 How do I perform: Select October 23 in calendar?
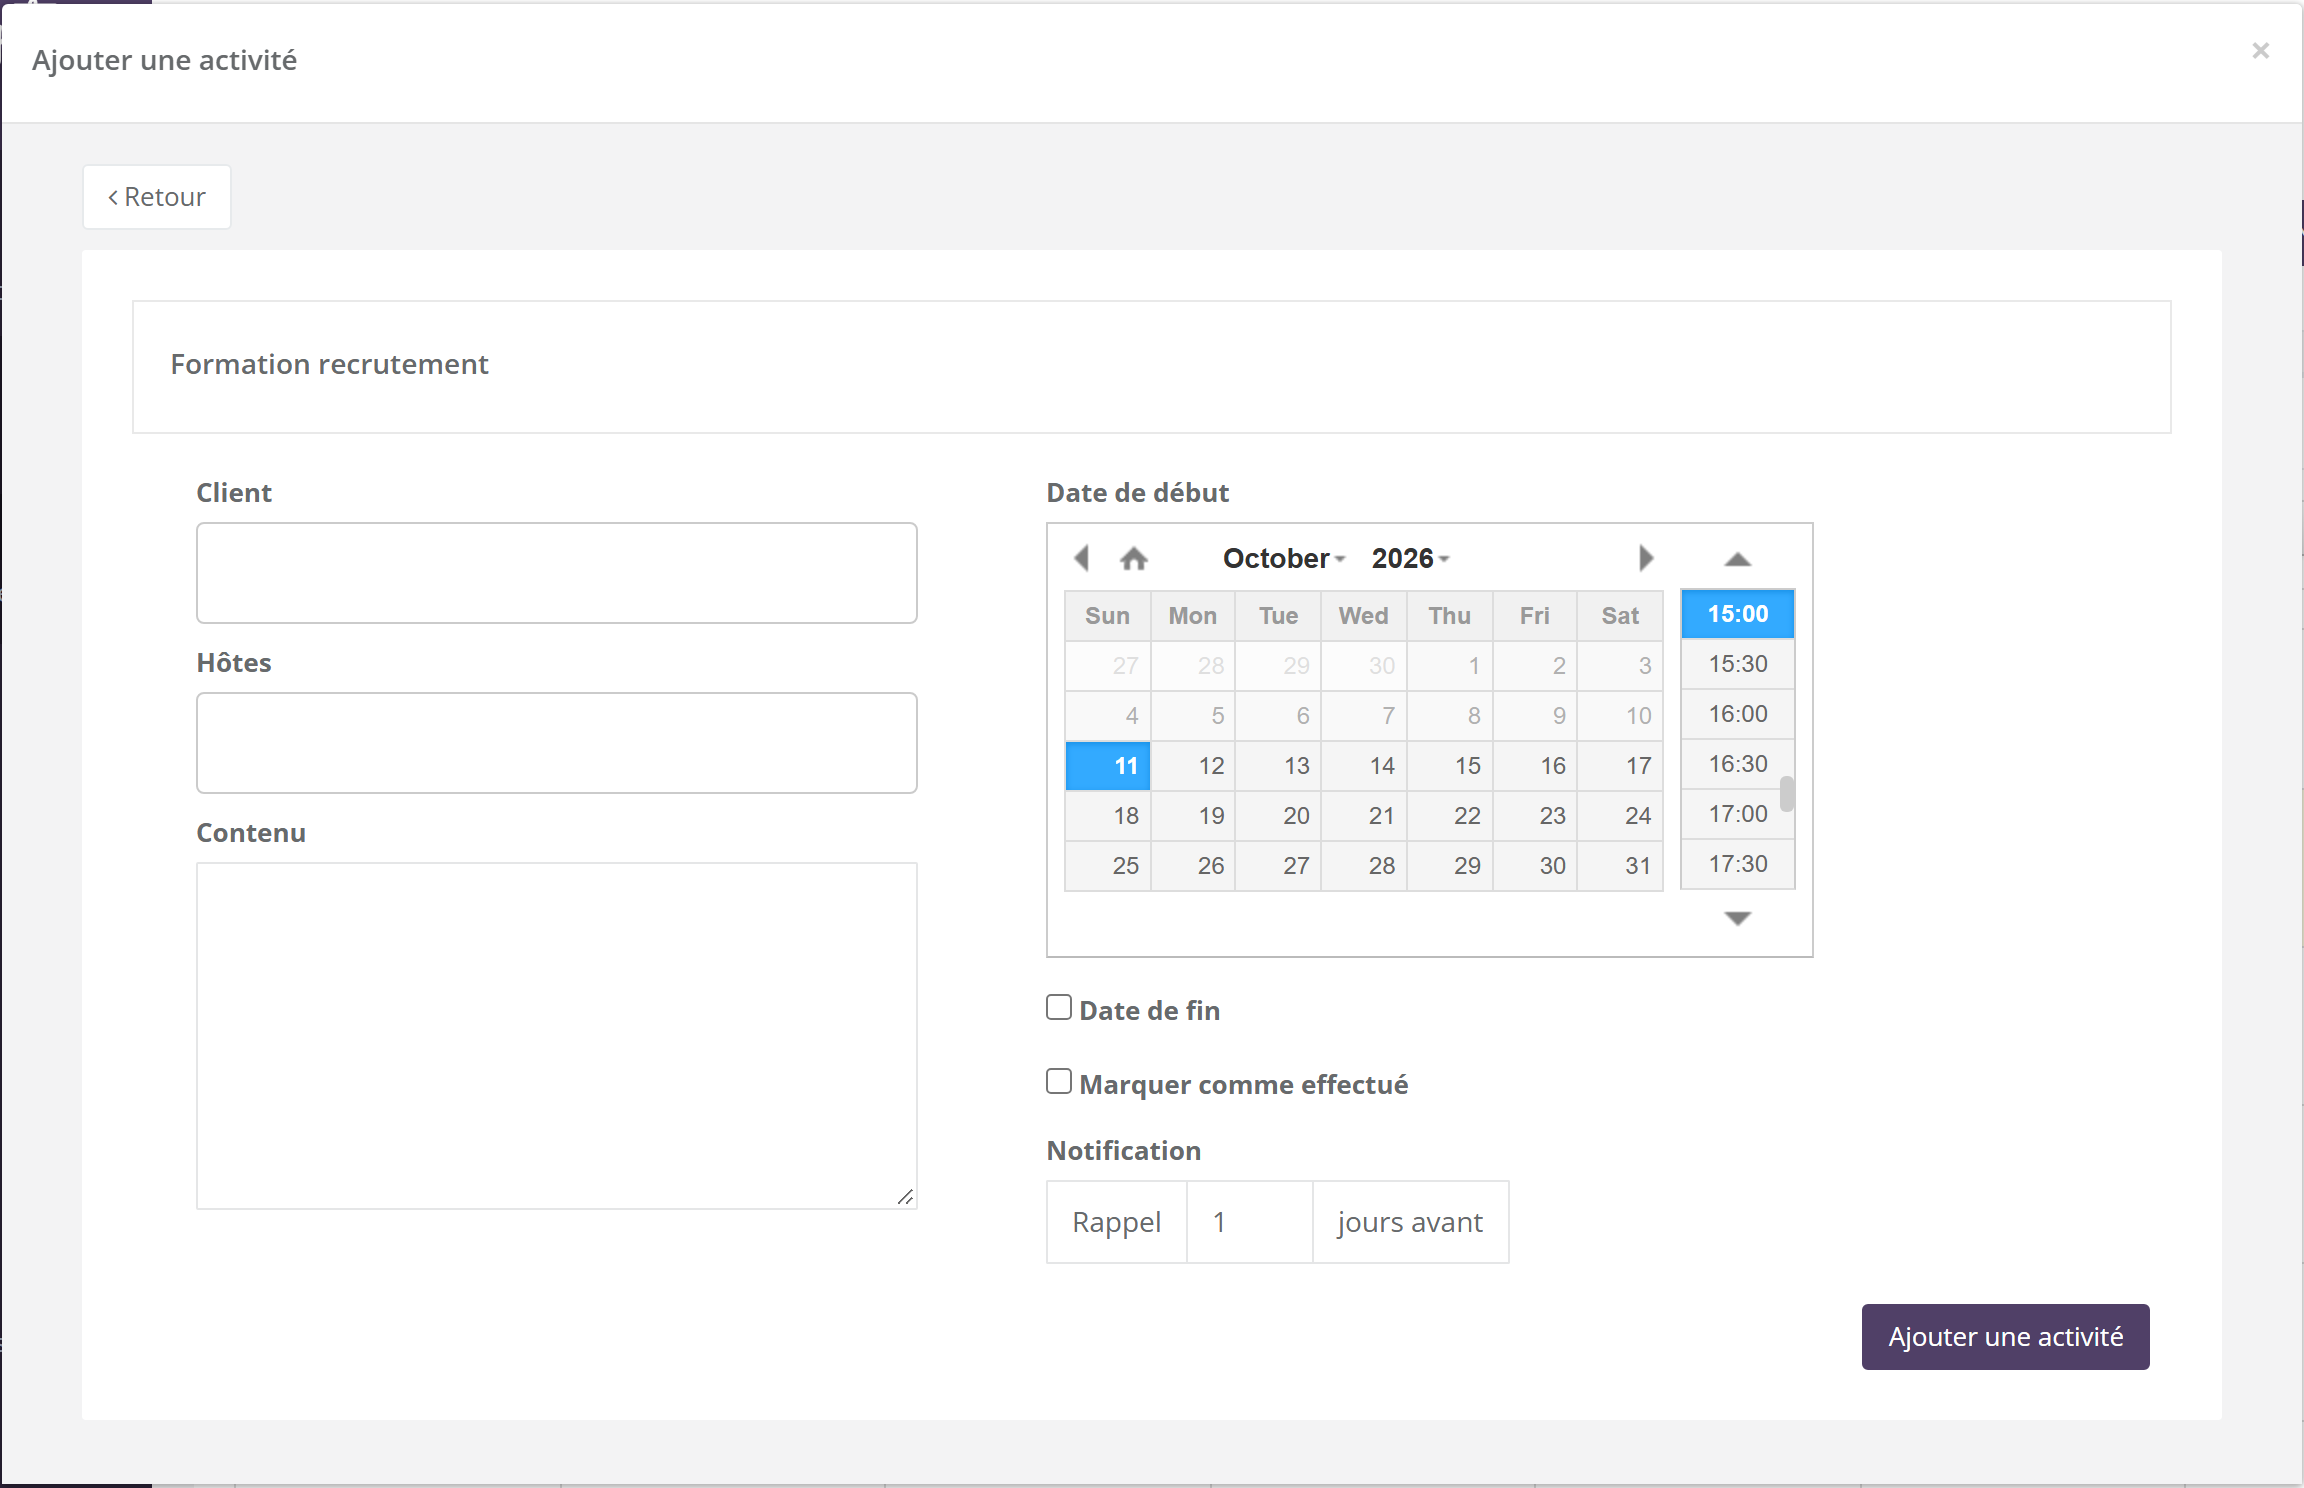coord(1535,816)
